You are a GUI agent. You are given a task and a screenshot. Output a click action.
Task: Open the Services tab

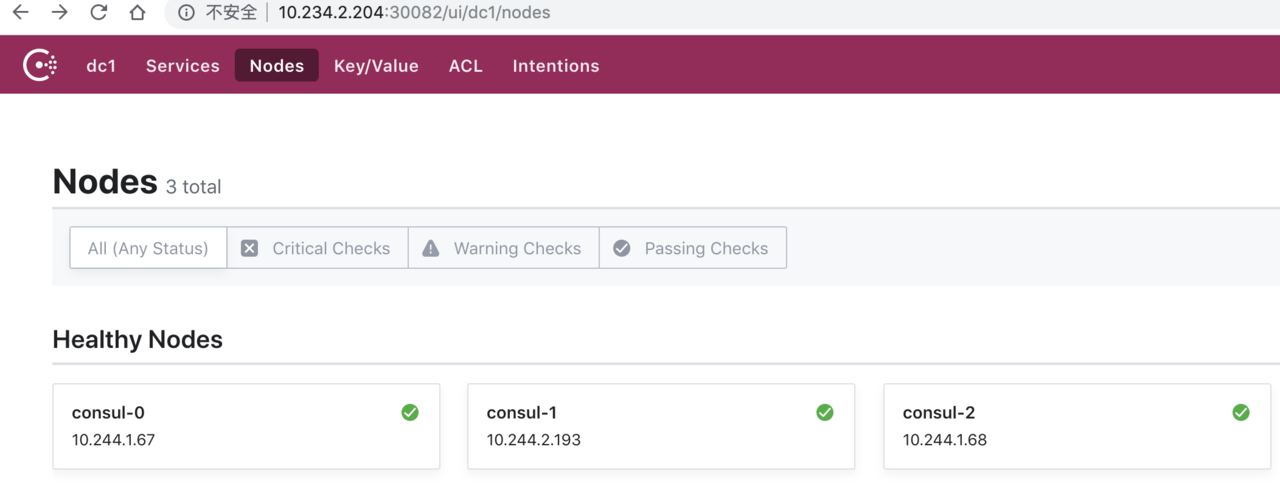click(183, 66)
